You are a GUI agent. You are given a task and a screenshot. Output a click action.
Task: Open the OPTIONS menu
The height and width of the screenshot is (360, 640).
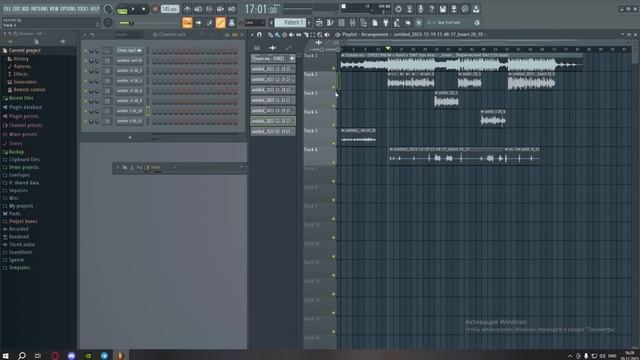68,9
